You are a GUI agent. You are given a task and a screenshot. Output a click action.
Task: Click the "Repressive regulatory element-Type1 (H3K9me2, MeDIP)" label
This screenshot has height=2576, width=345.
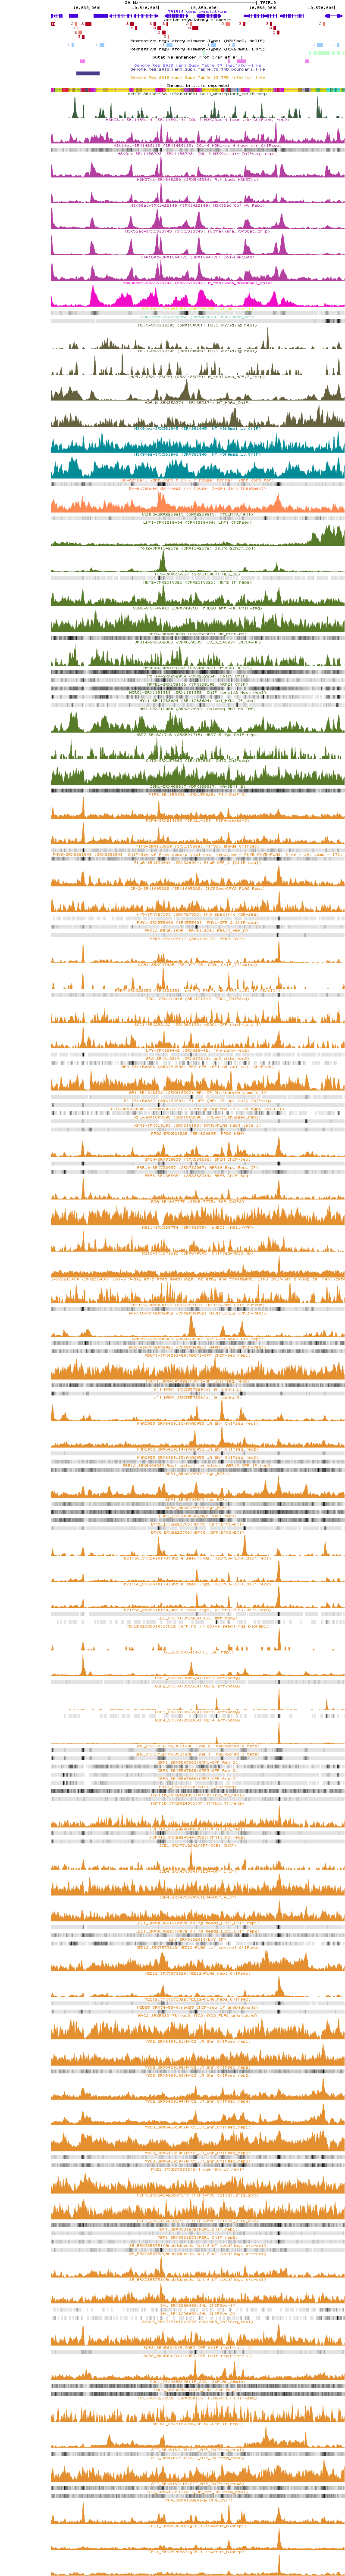198,41
